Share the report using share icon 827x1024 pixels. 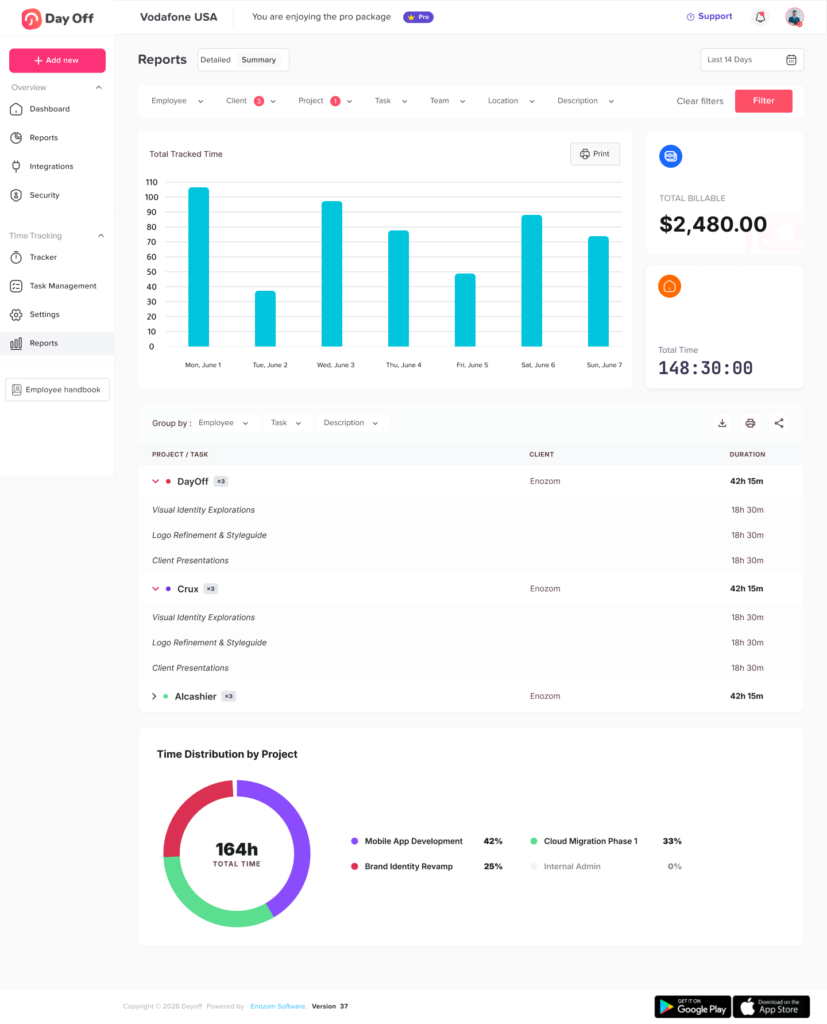point(779,423)
